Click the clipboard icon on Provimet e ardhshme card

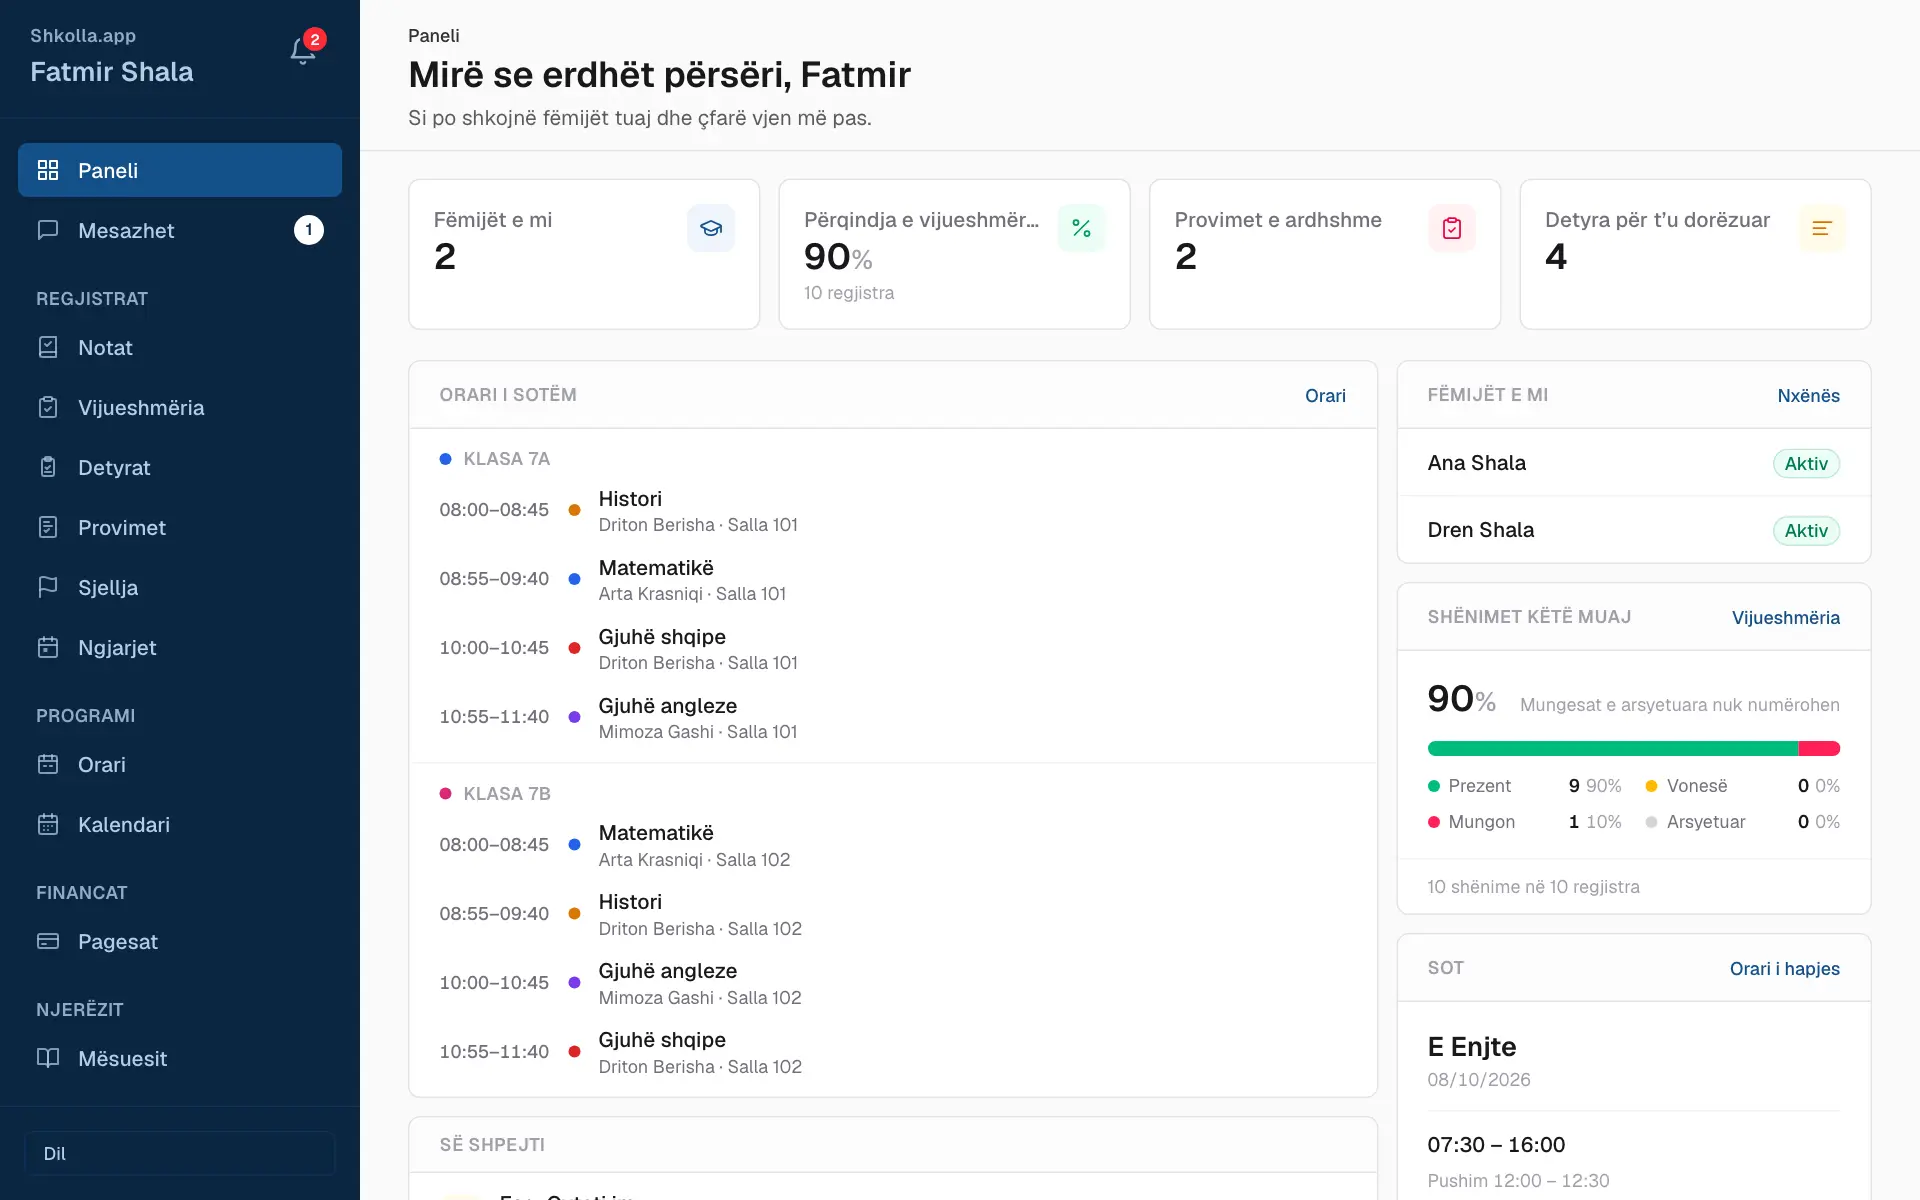[1452, 228]
